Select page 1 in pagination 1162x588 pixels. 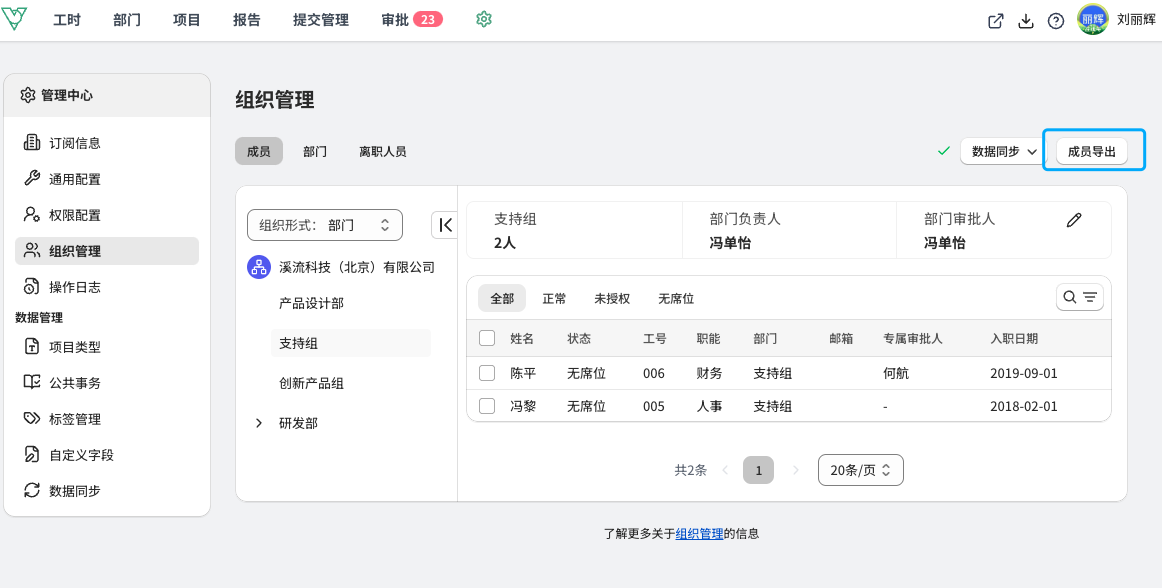(x=758, y=470)
